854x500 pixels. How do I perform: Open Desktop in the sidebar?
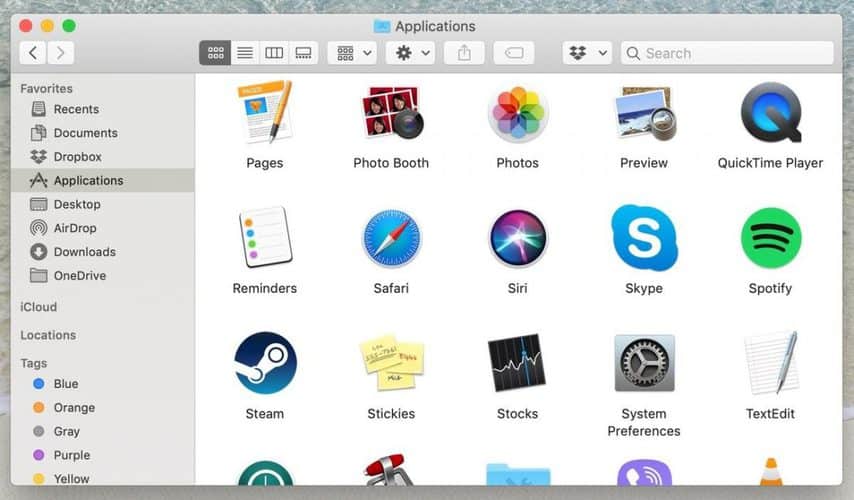(x=102, y=204)
